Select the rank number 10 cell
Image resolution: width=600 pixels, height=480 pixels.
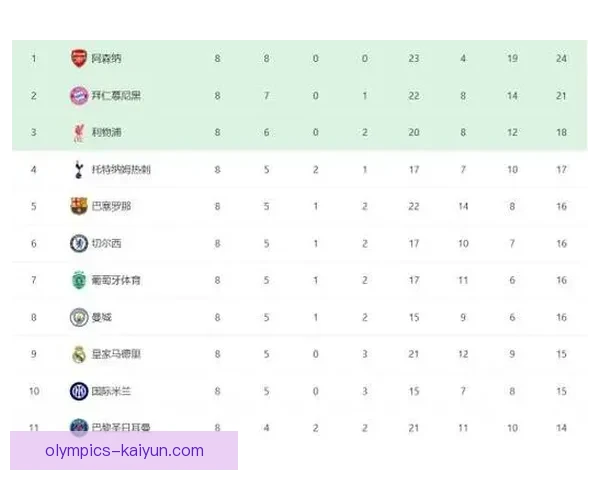[33, 391]
